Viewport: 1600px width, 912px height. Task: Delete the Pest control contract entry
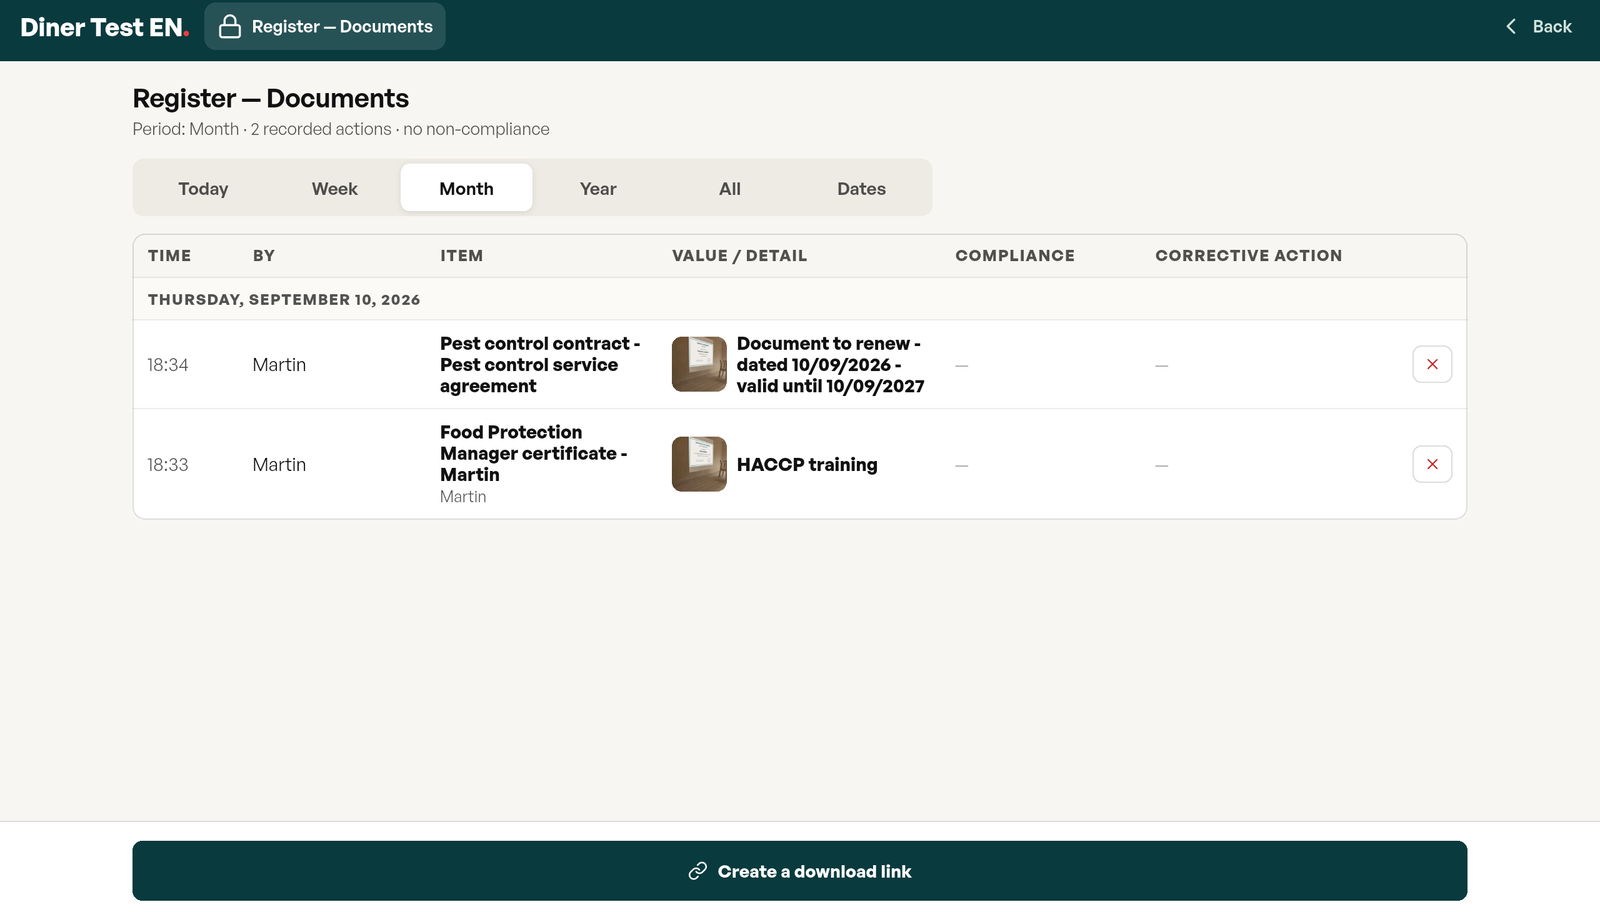[1432, 364]
